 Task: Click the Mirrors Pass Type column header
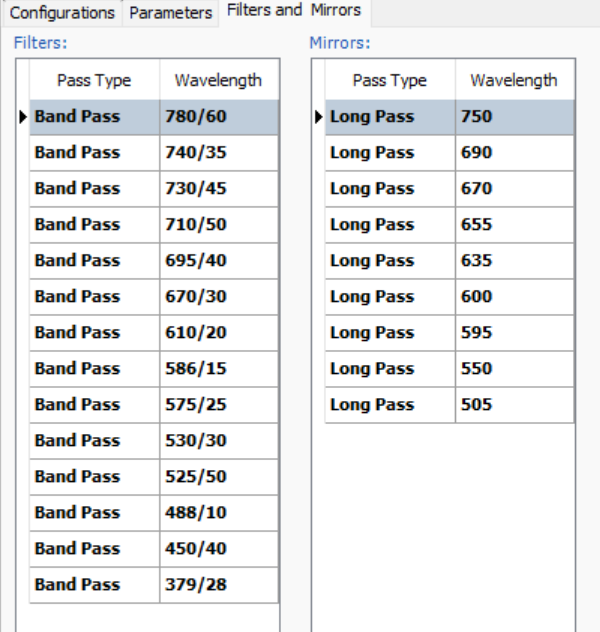(x=390, y=81)
